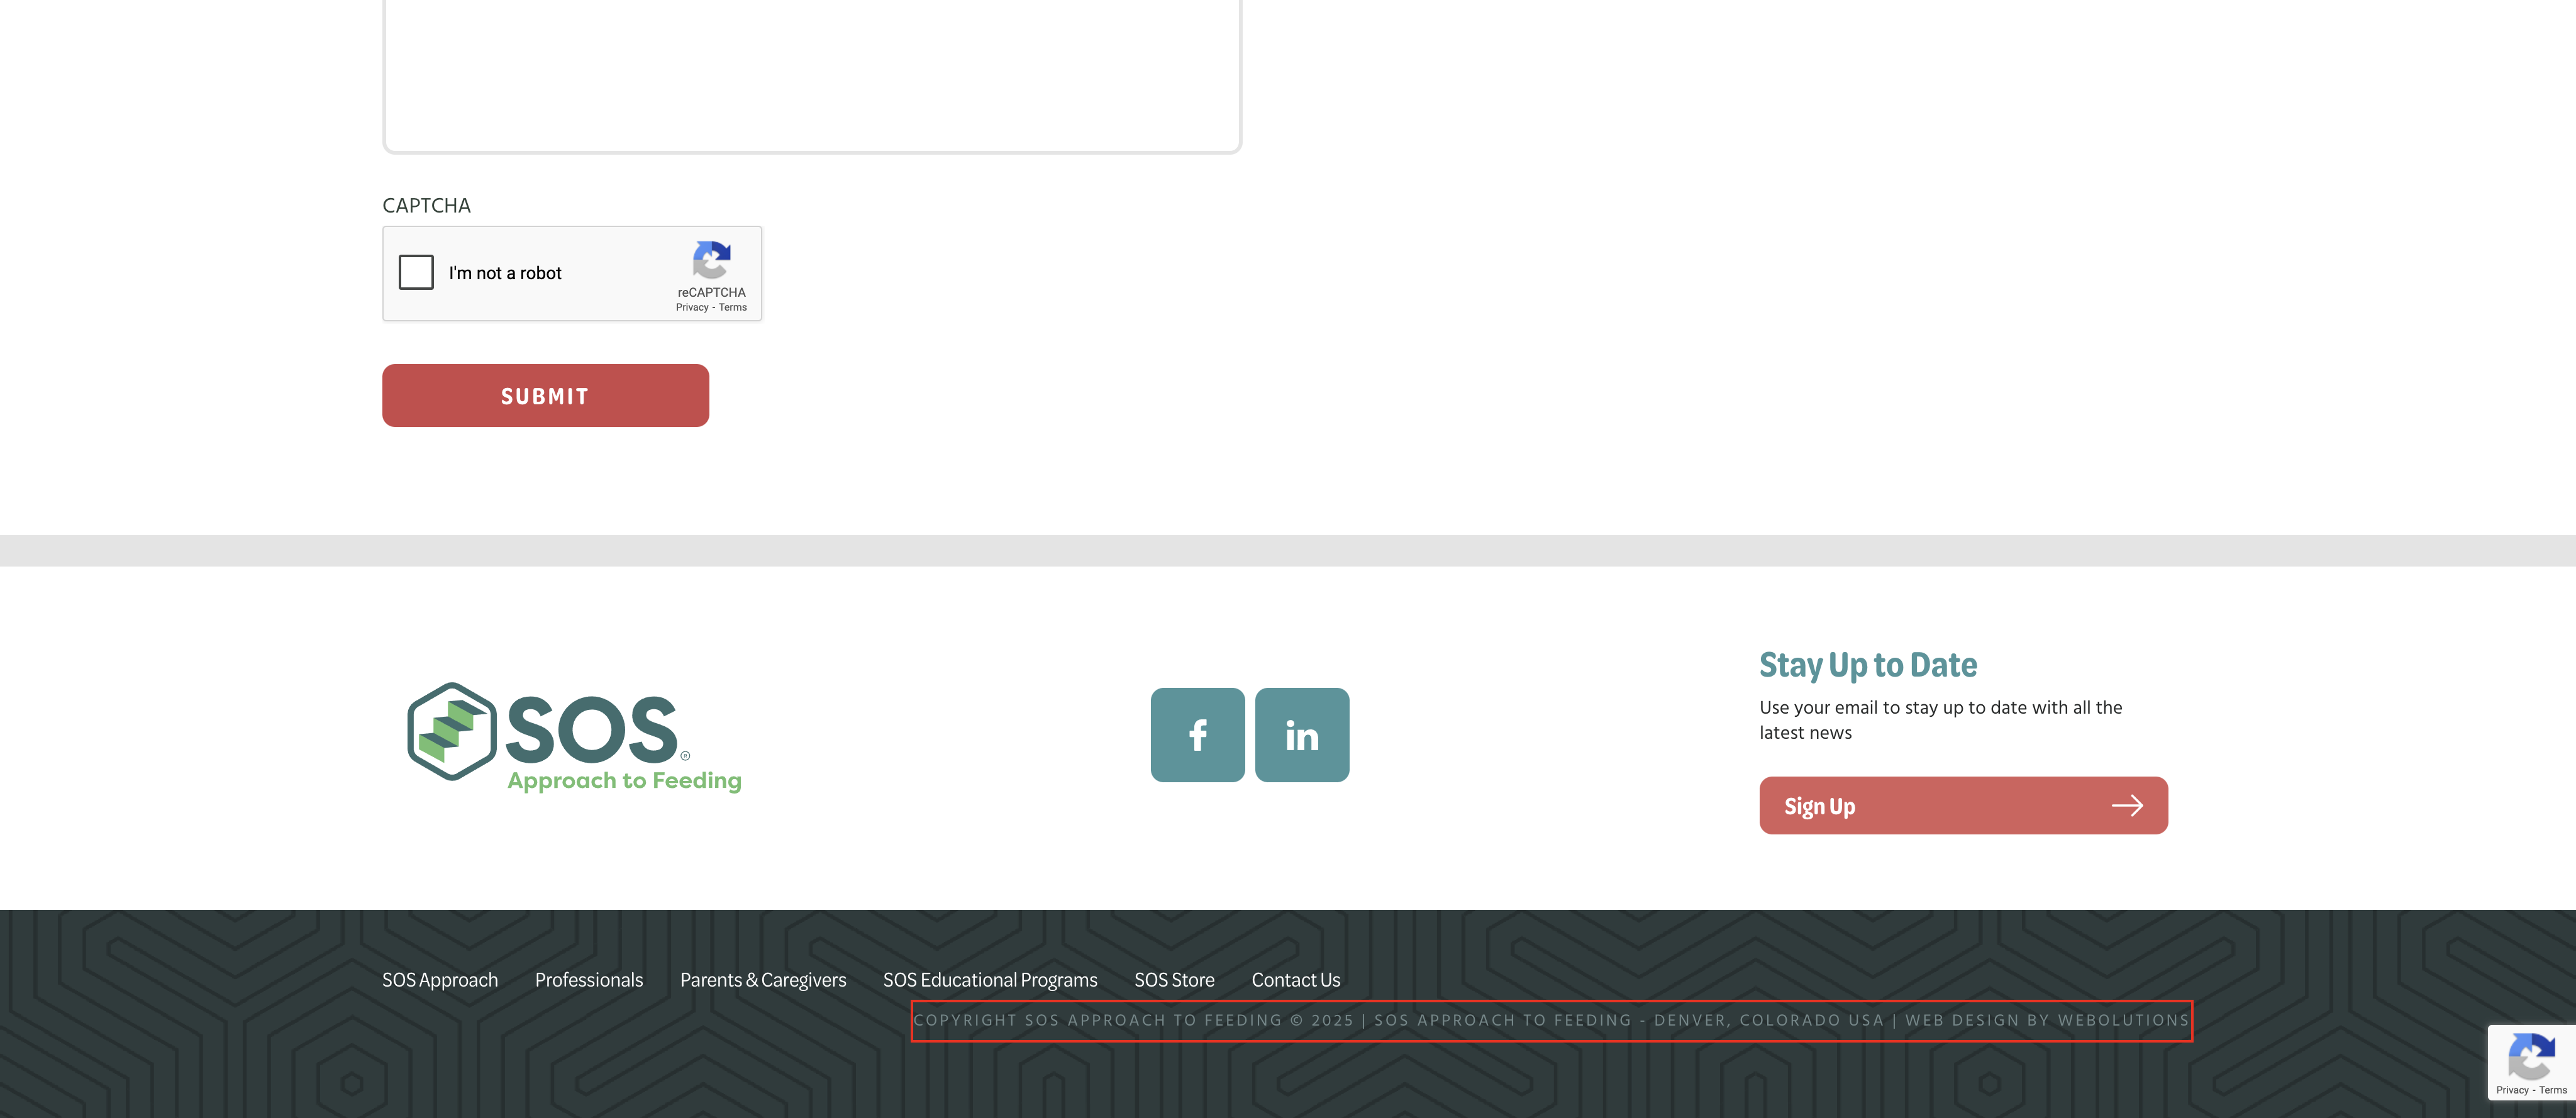This screenshot has width=2576, height=1118.
Task: Click the arrow on the Sign Up button
Action: coord(2127,805)
